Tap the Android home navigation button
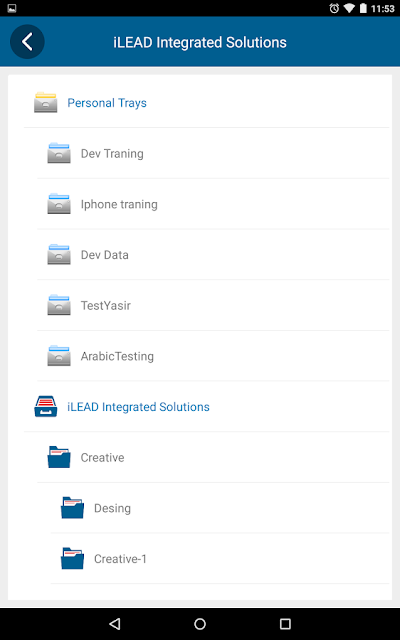The image size is (400, 640). click(x=200, y=624)
